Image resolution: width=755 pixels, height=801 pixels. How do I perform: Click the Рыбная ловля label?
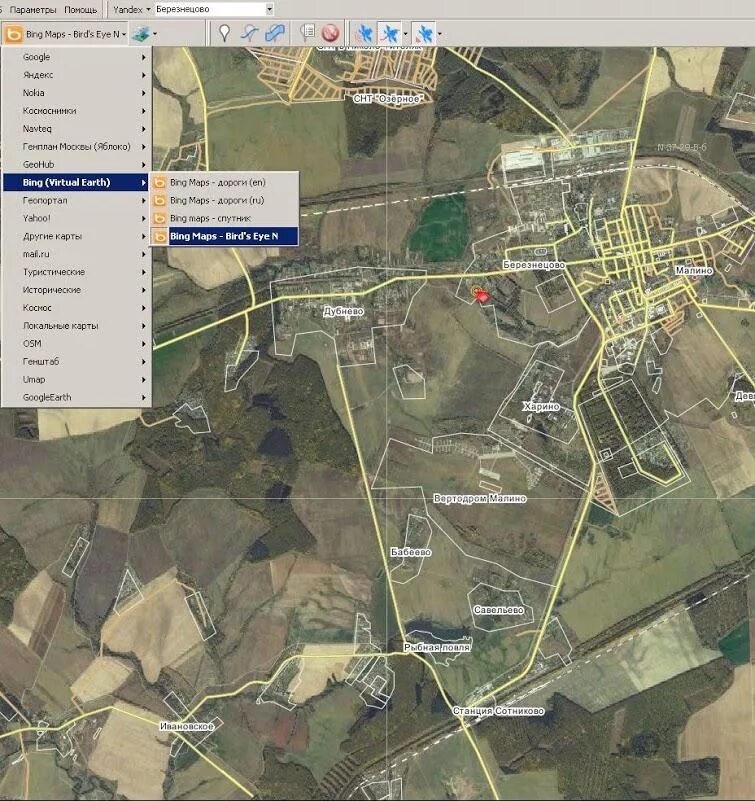click(x=437, y=647)
